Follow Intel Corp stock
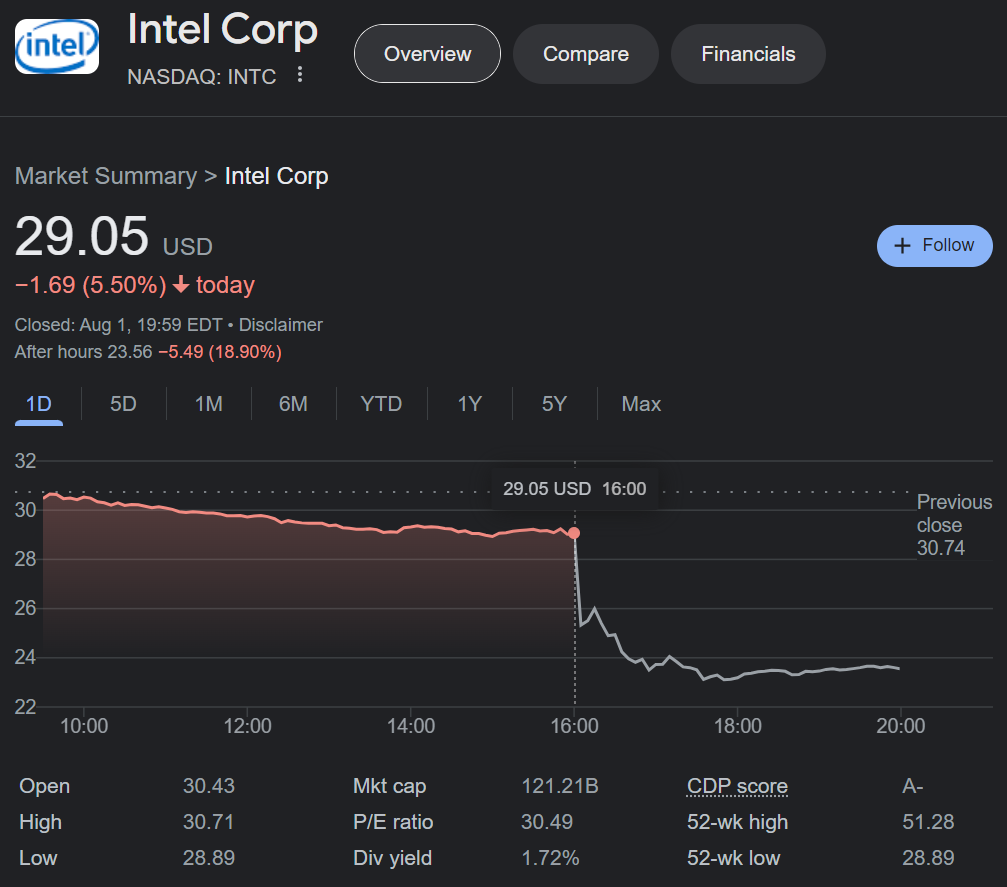Image resolution: width=1007 pixels, height=887 pixels. click(x=934, y=246)
